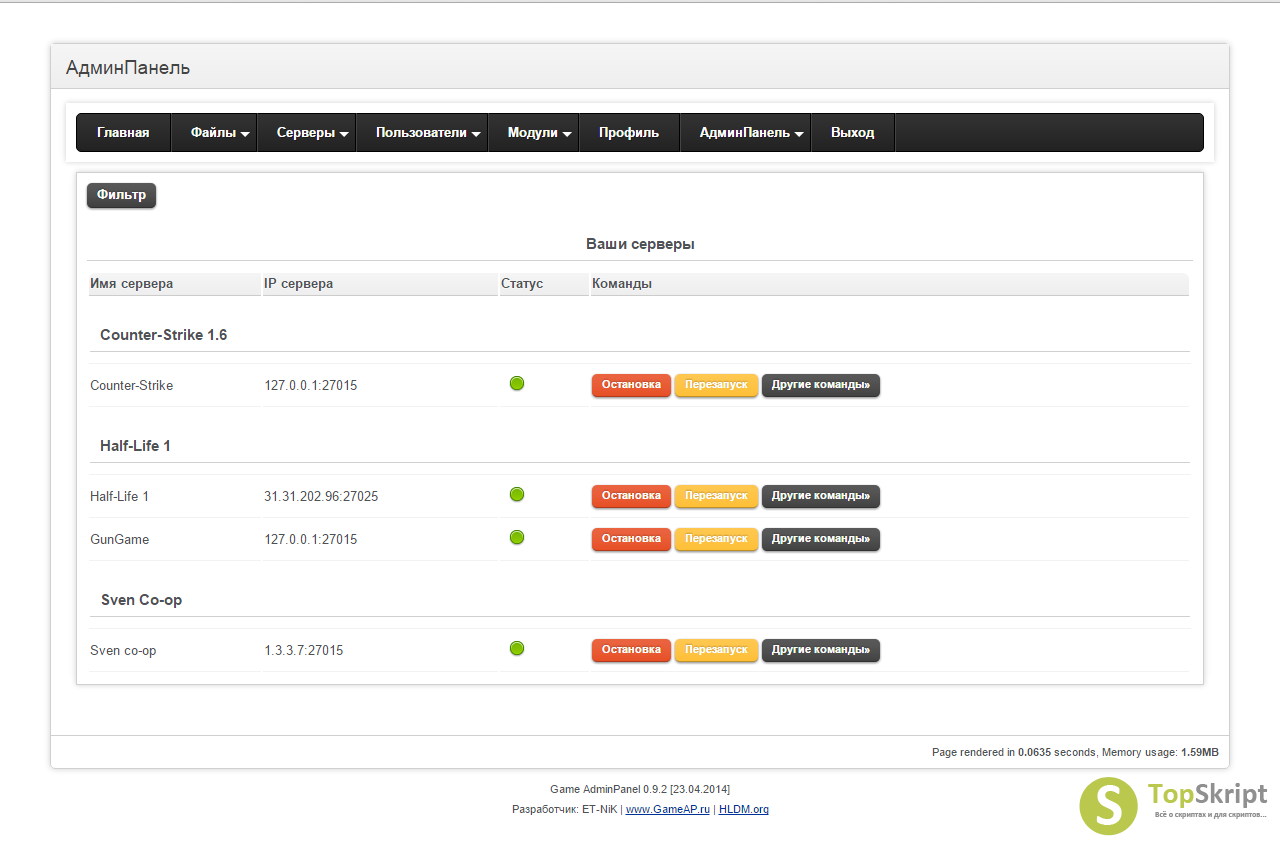
Task: Select the Sven co-op server name
Action: (x=123, y=651)
